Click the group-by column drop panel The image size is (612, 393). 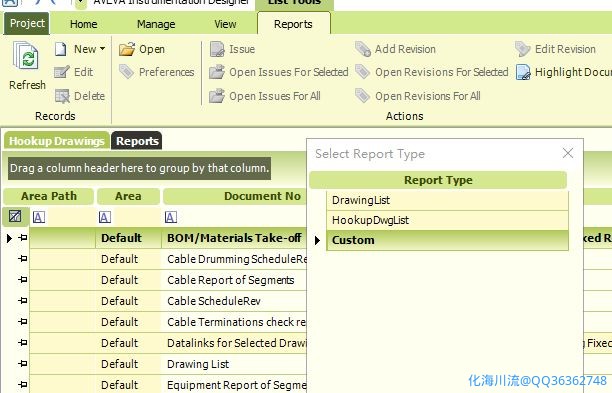139,168
